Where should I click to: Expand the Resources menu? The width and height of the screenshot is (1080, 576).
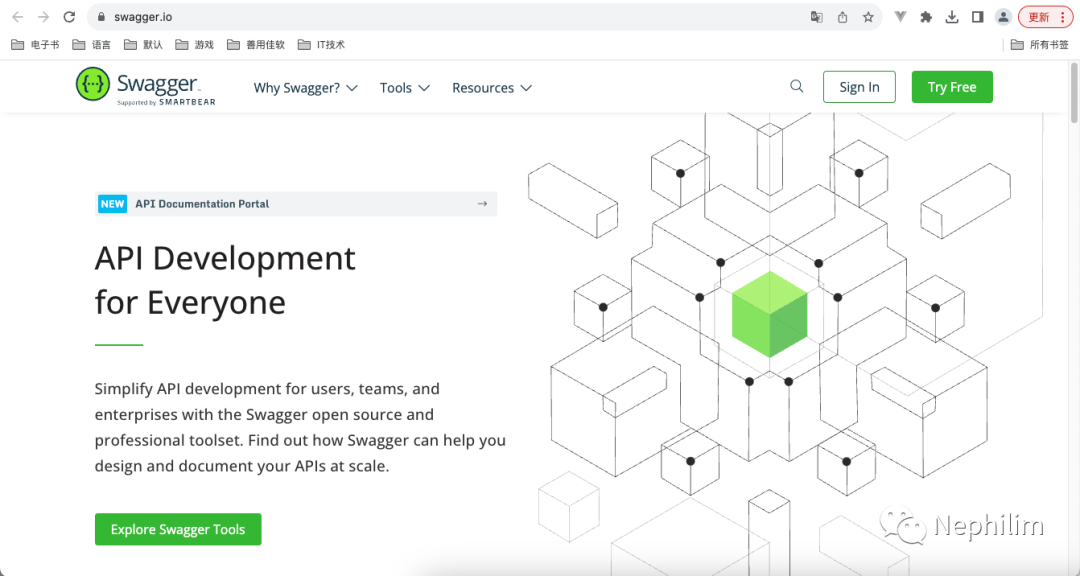pyautogui.click(x=492, y=88)
